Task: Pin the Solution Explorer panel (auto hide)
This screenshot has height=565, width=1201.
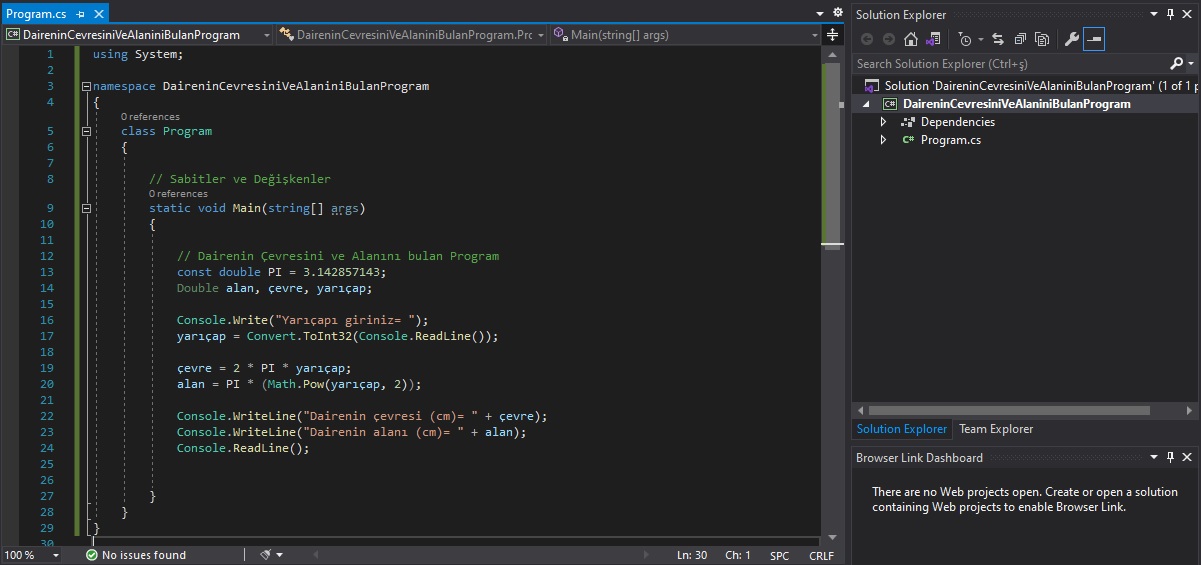Action: pyautogui.click(x=1170, y=14)
